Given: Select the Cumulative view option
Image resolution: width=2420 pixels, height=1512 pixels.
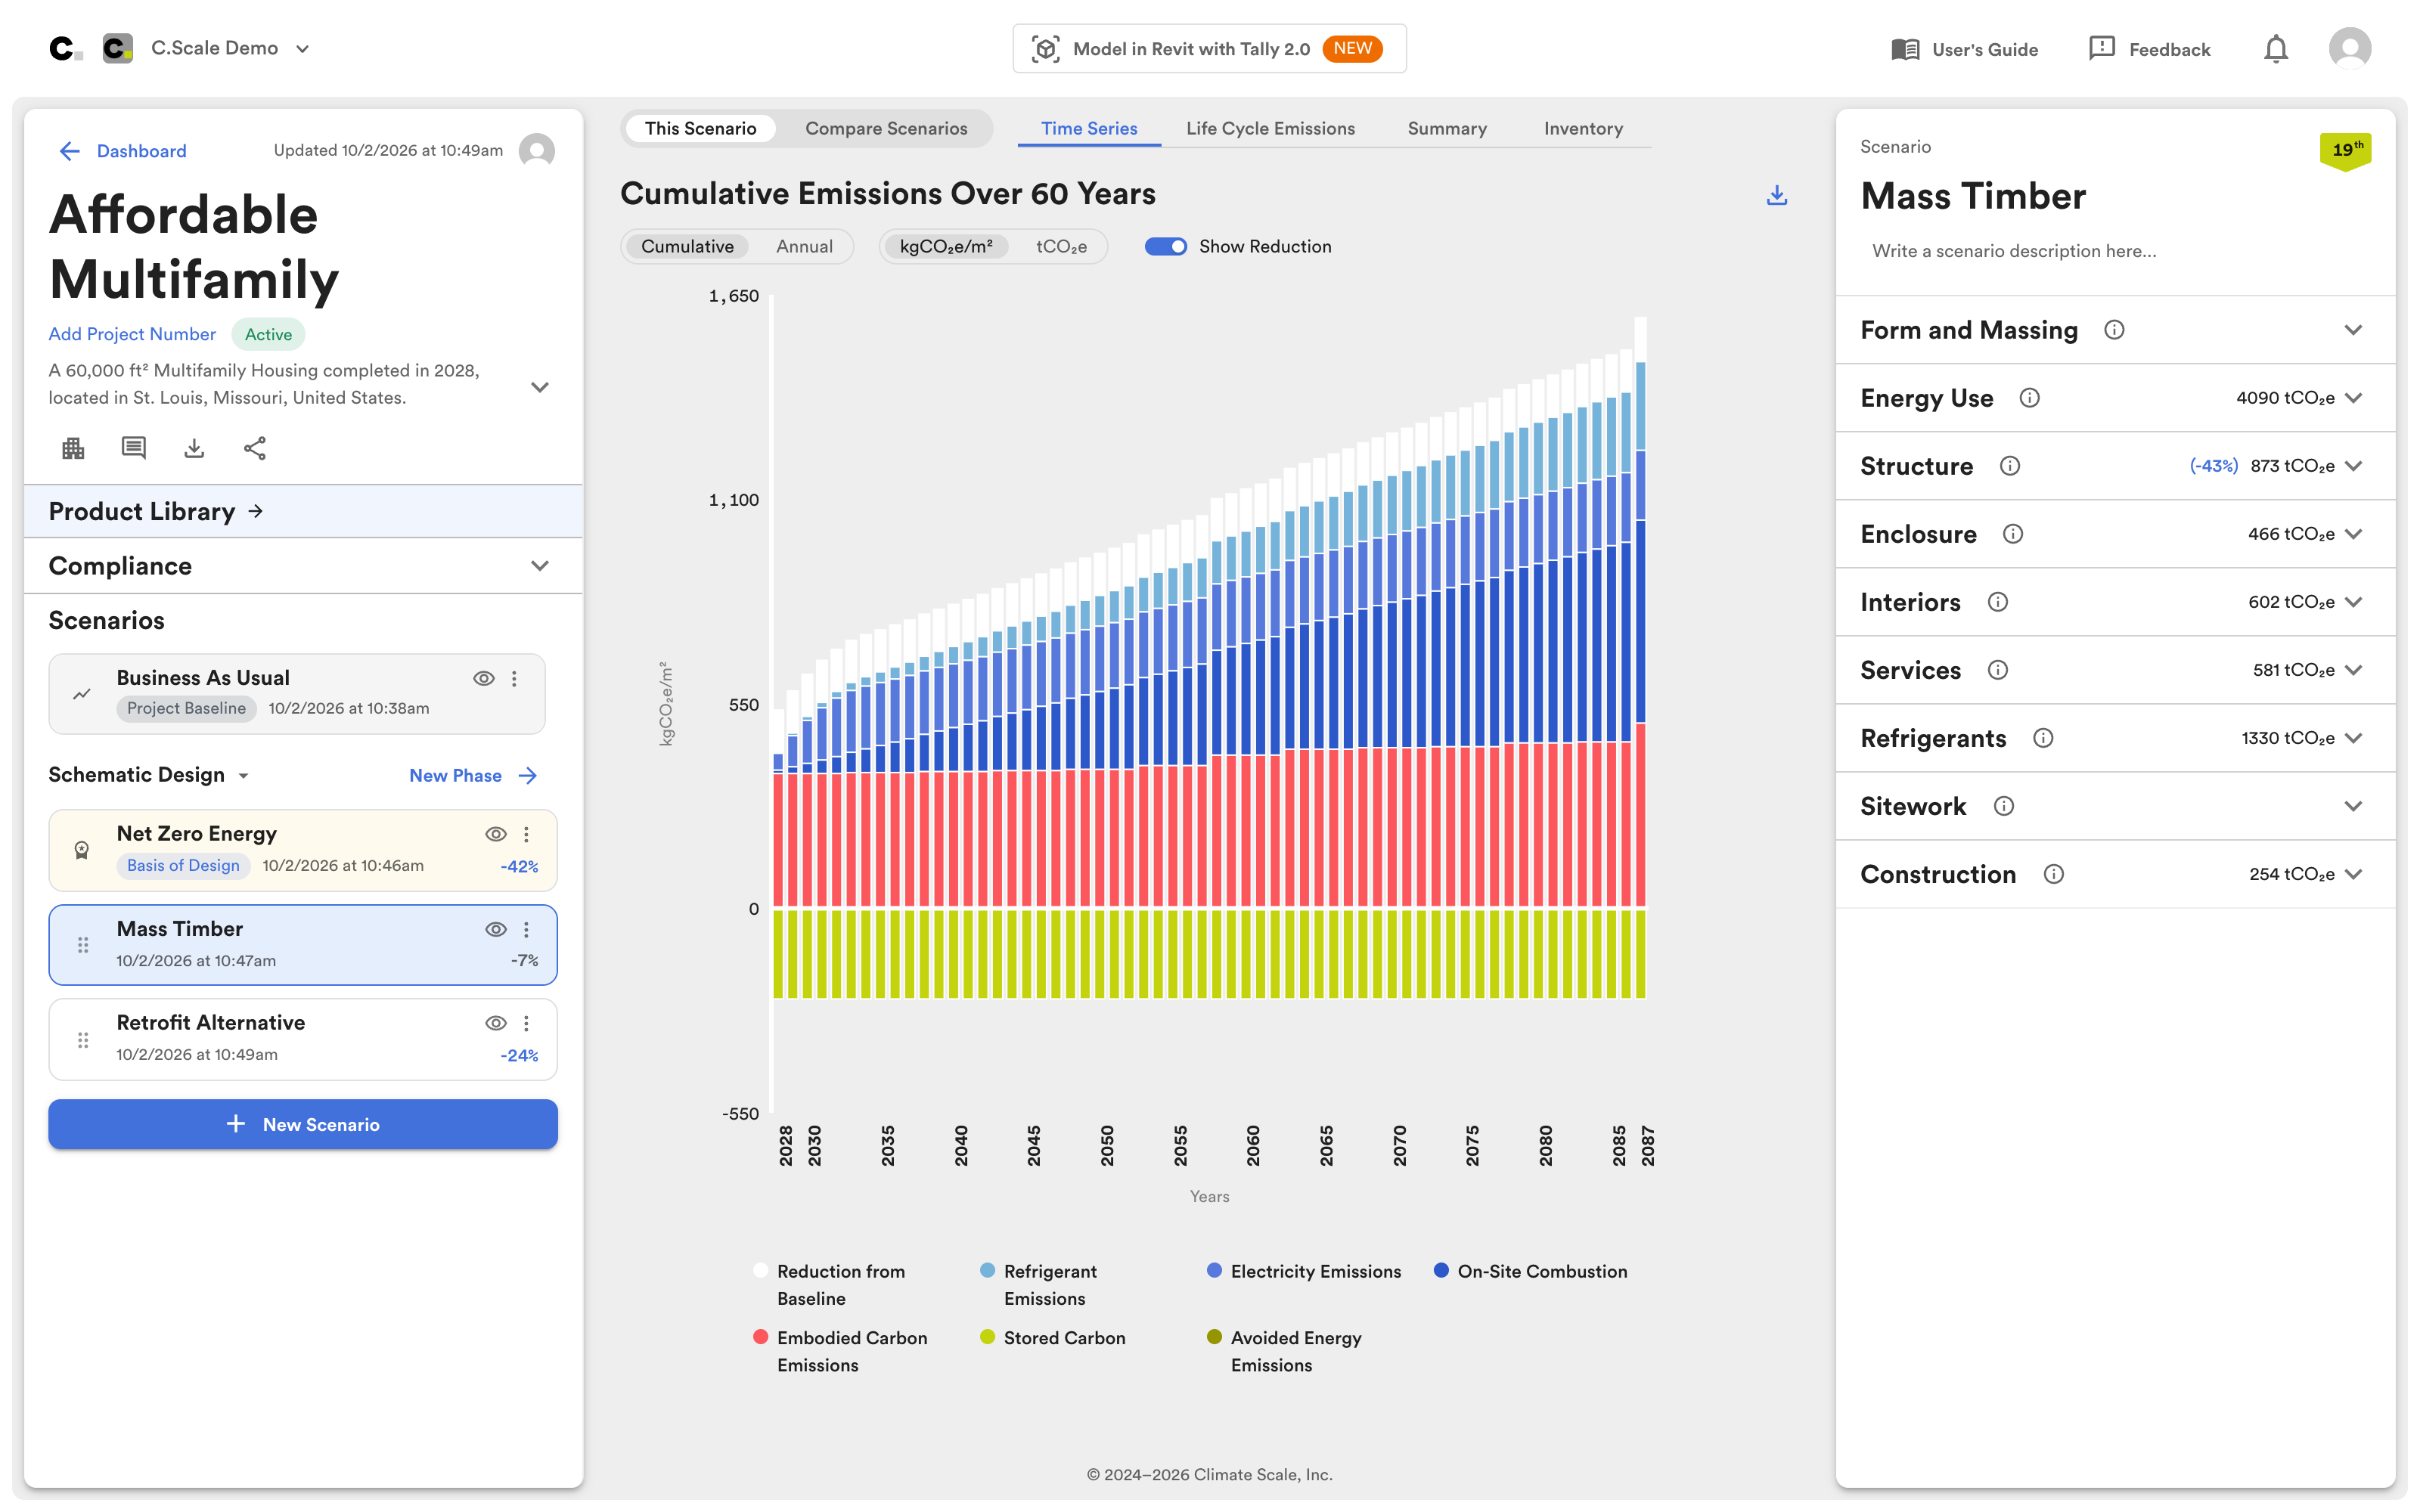Looking at the screenshot, I should (x=687, y=247).
